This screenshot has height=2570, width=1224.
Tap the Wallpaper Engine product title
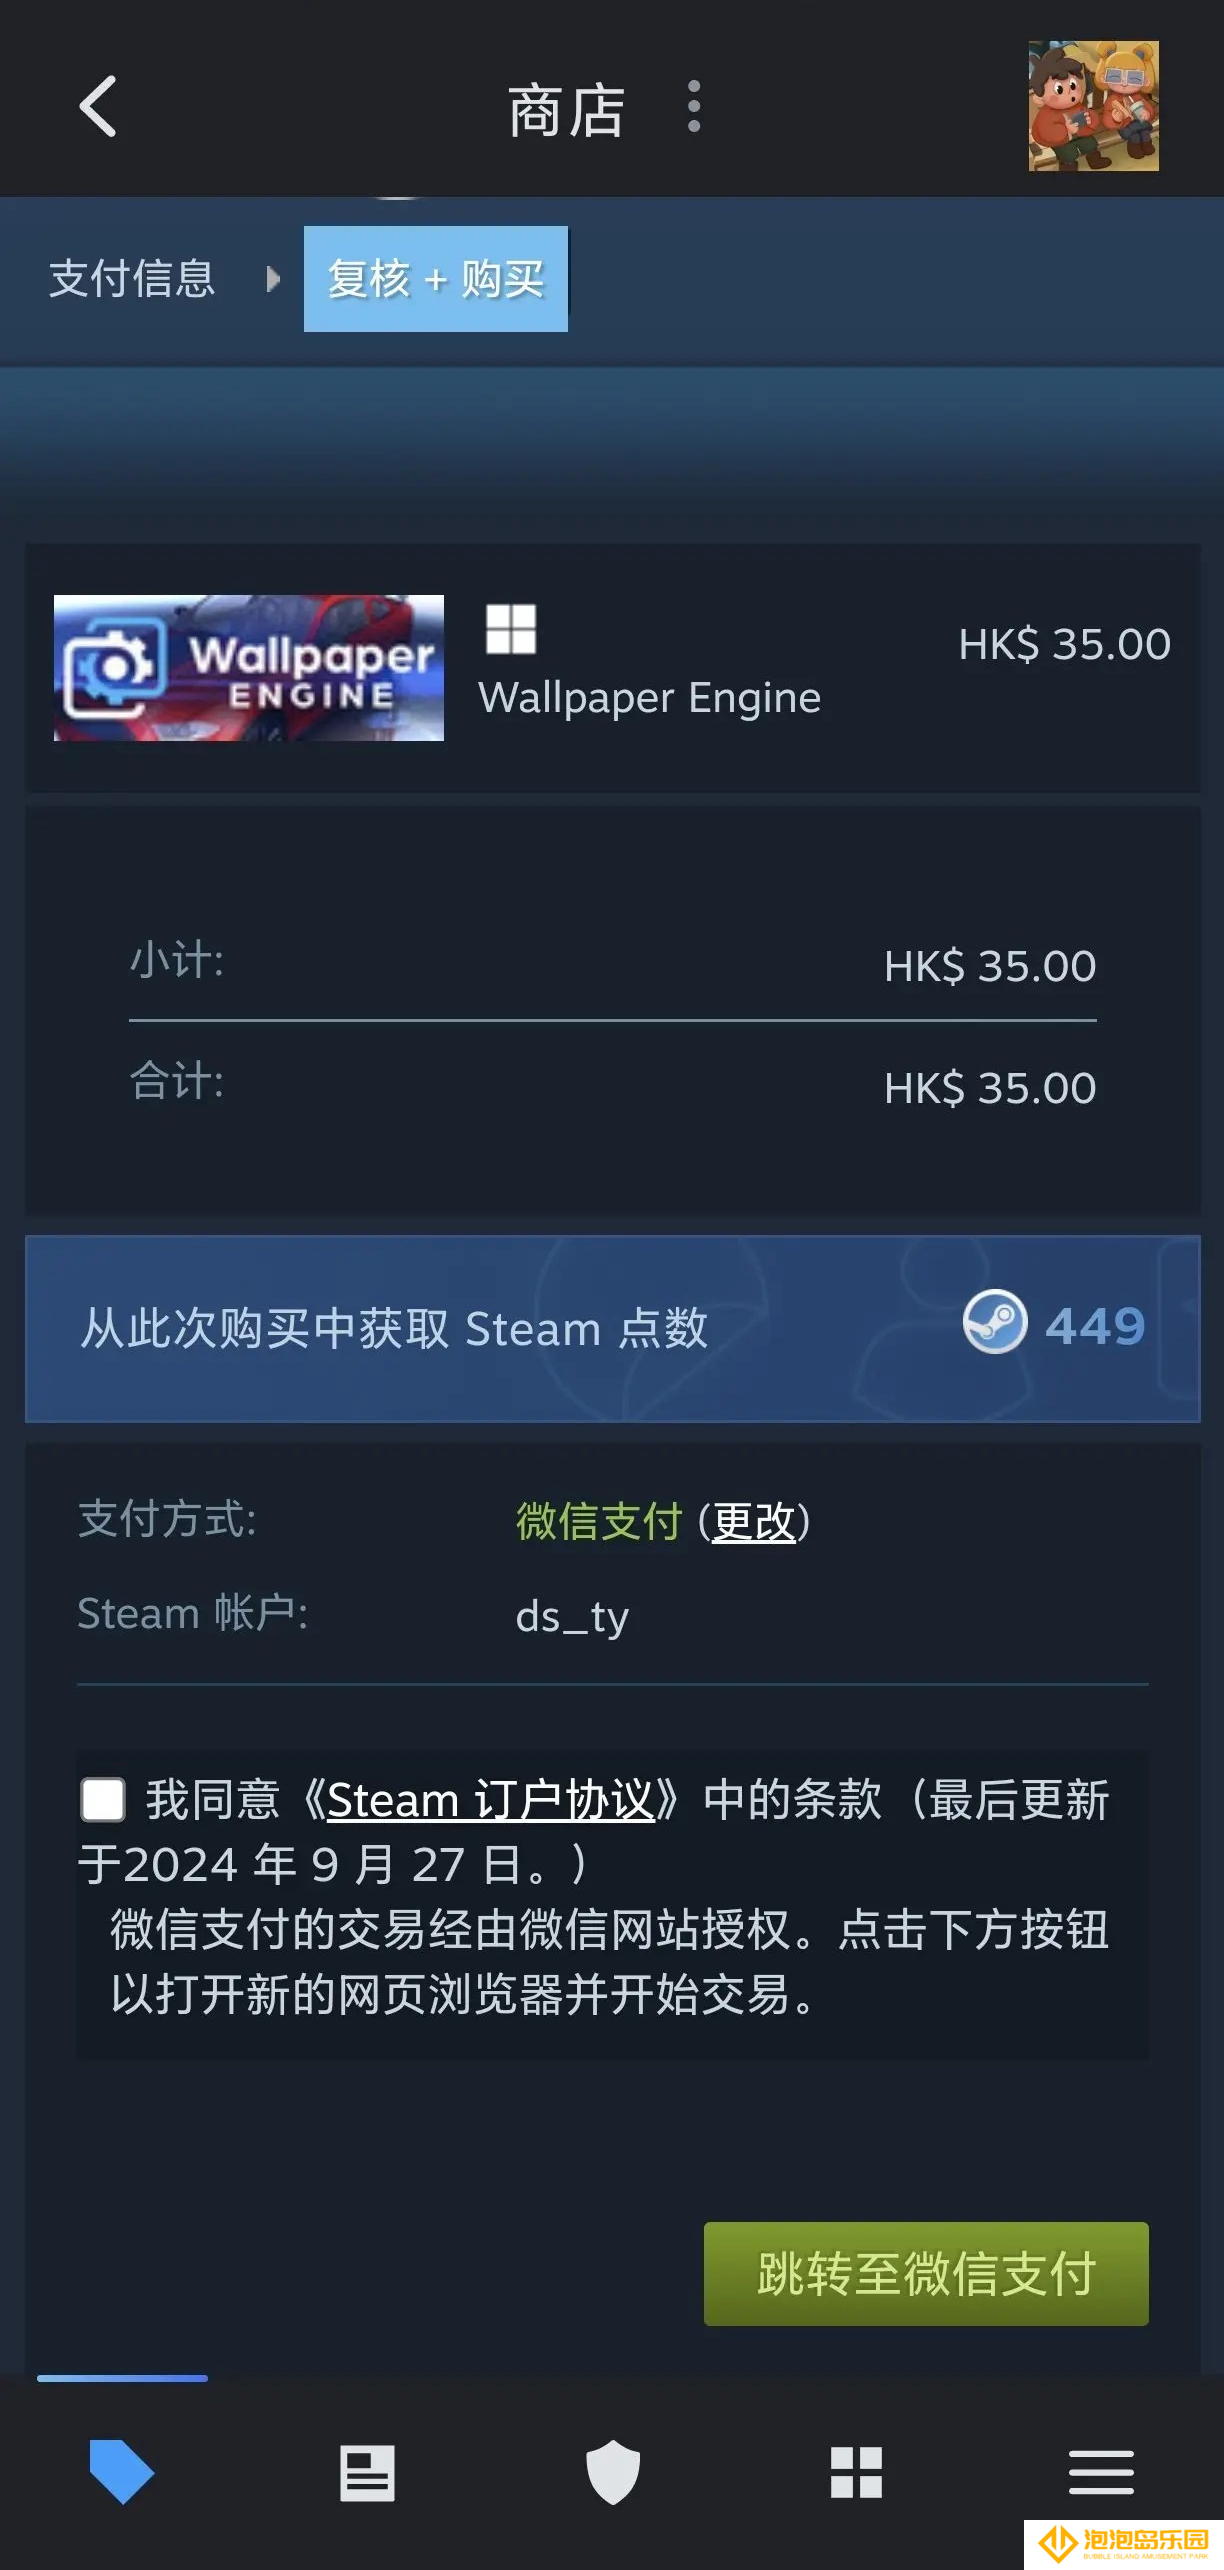tap(649, 698)
